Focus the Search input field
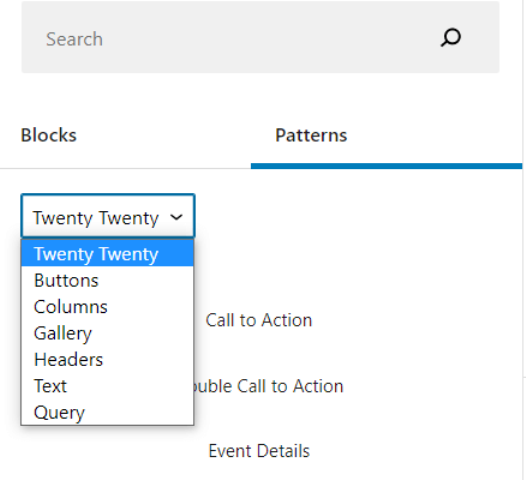This screenshot has width=526, height=480. 260,37
